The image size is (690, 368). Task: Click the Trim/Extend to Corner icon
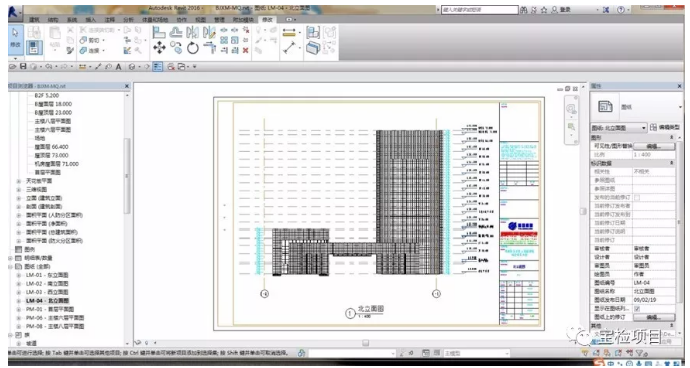pos(209,48)
